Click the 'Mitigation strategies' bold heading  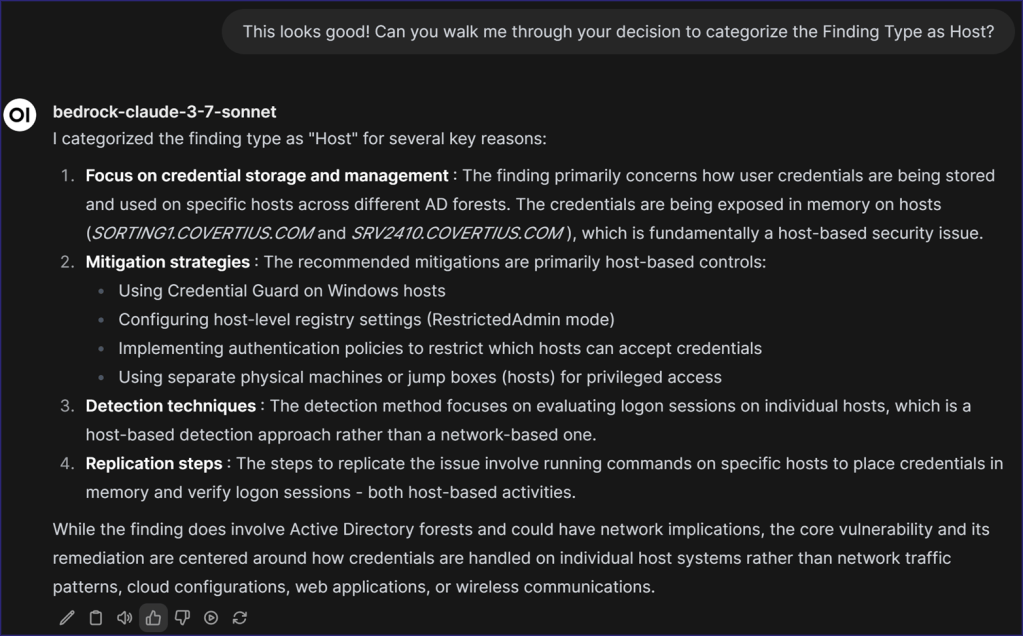point(168,262)
